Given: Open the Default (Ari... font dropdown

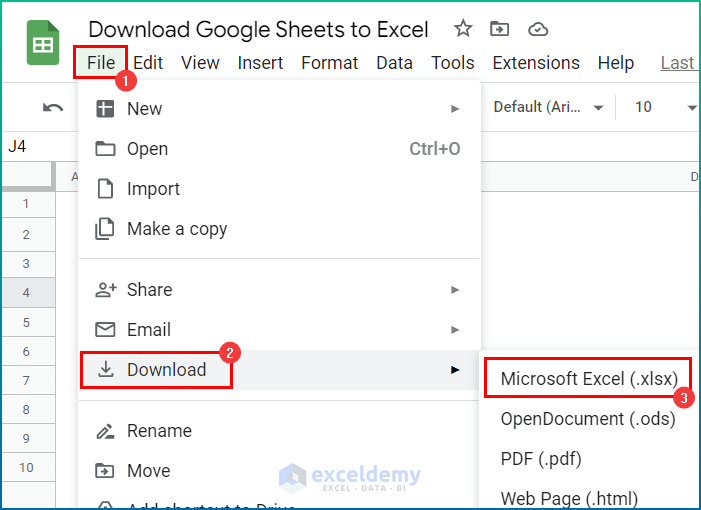Looking at the screenshot, I should (548, 107).
